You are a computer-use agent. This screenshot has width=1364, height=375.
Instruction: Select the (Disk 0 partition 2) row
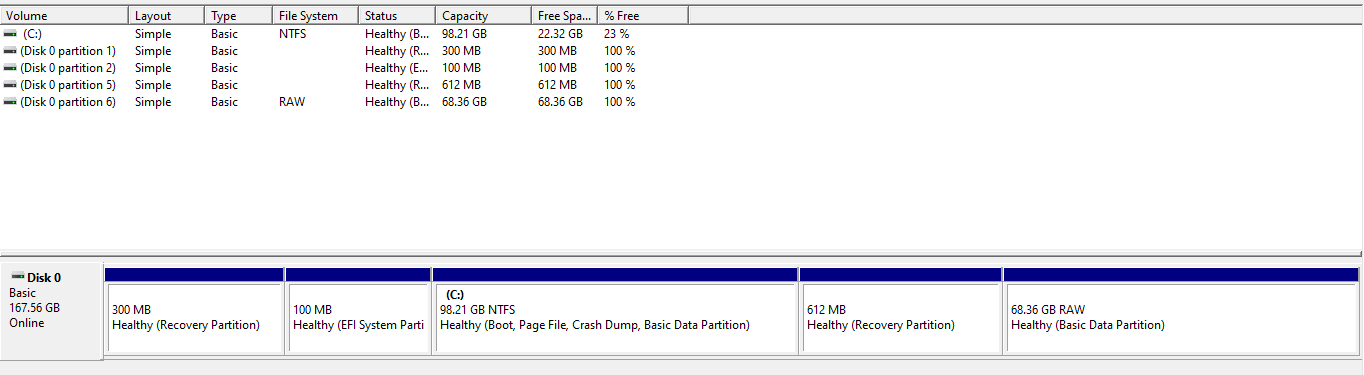[x=68, y=68]
